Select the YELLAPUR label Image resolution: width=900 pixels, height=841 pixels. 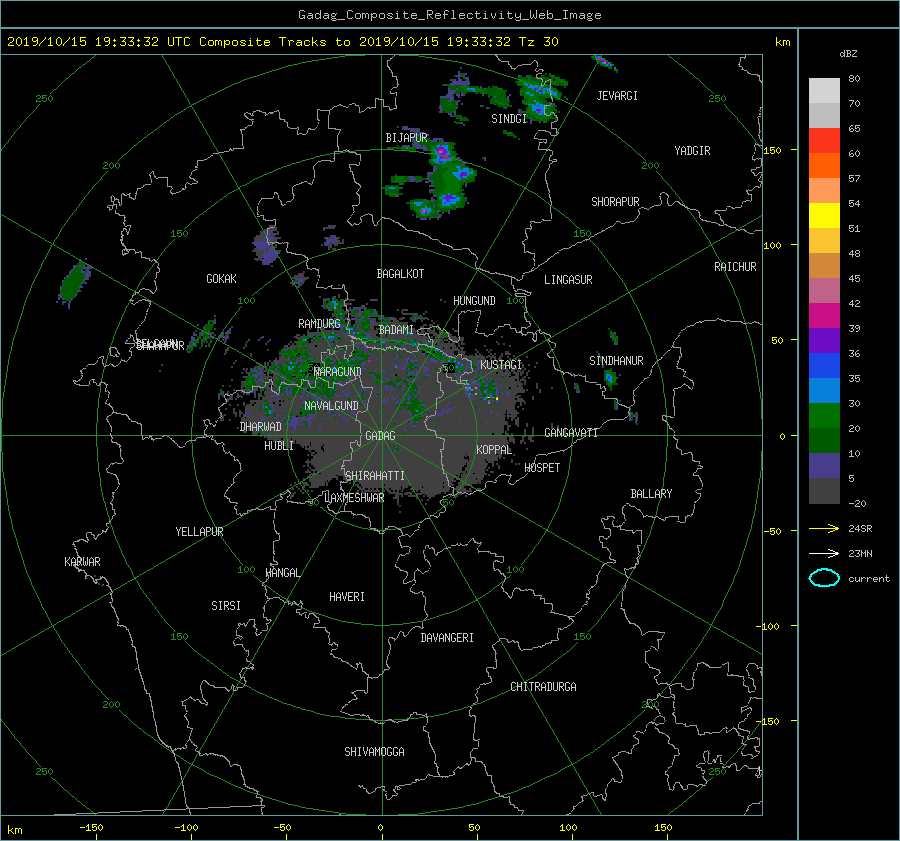tap(199, 532)
